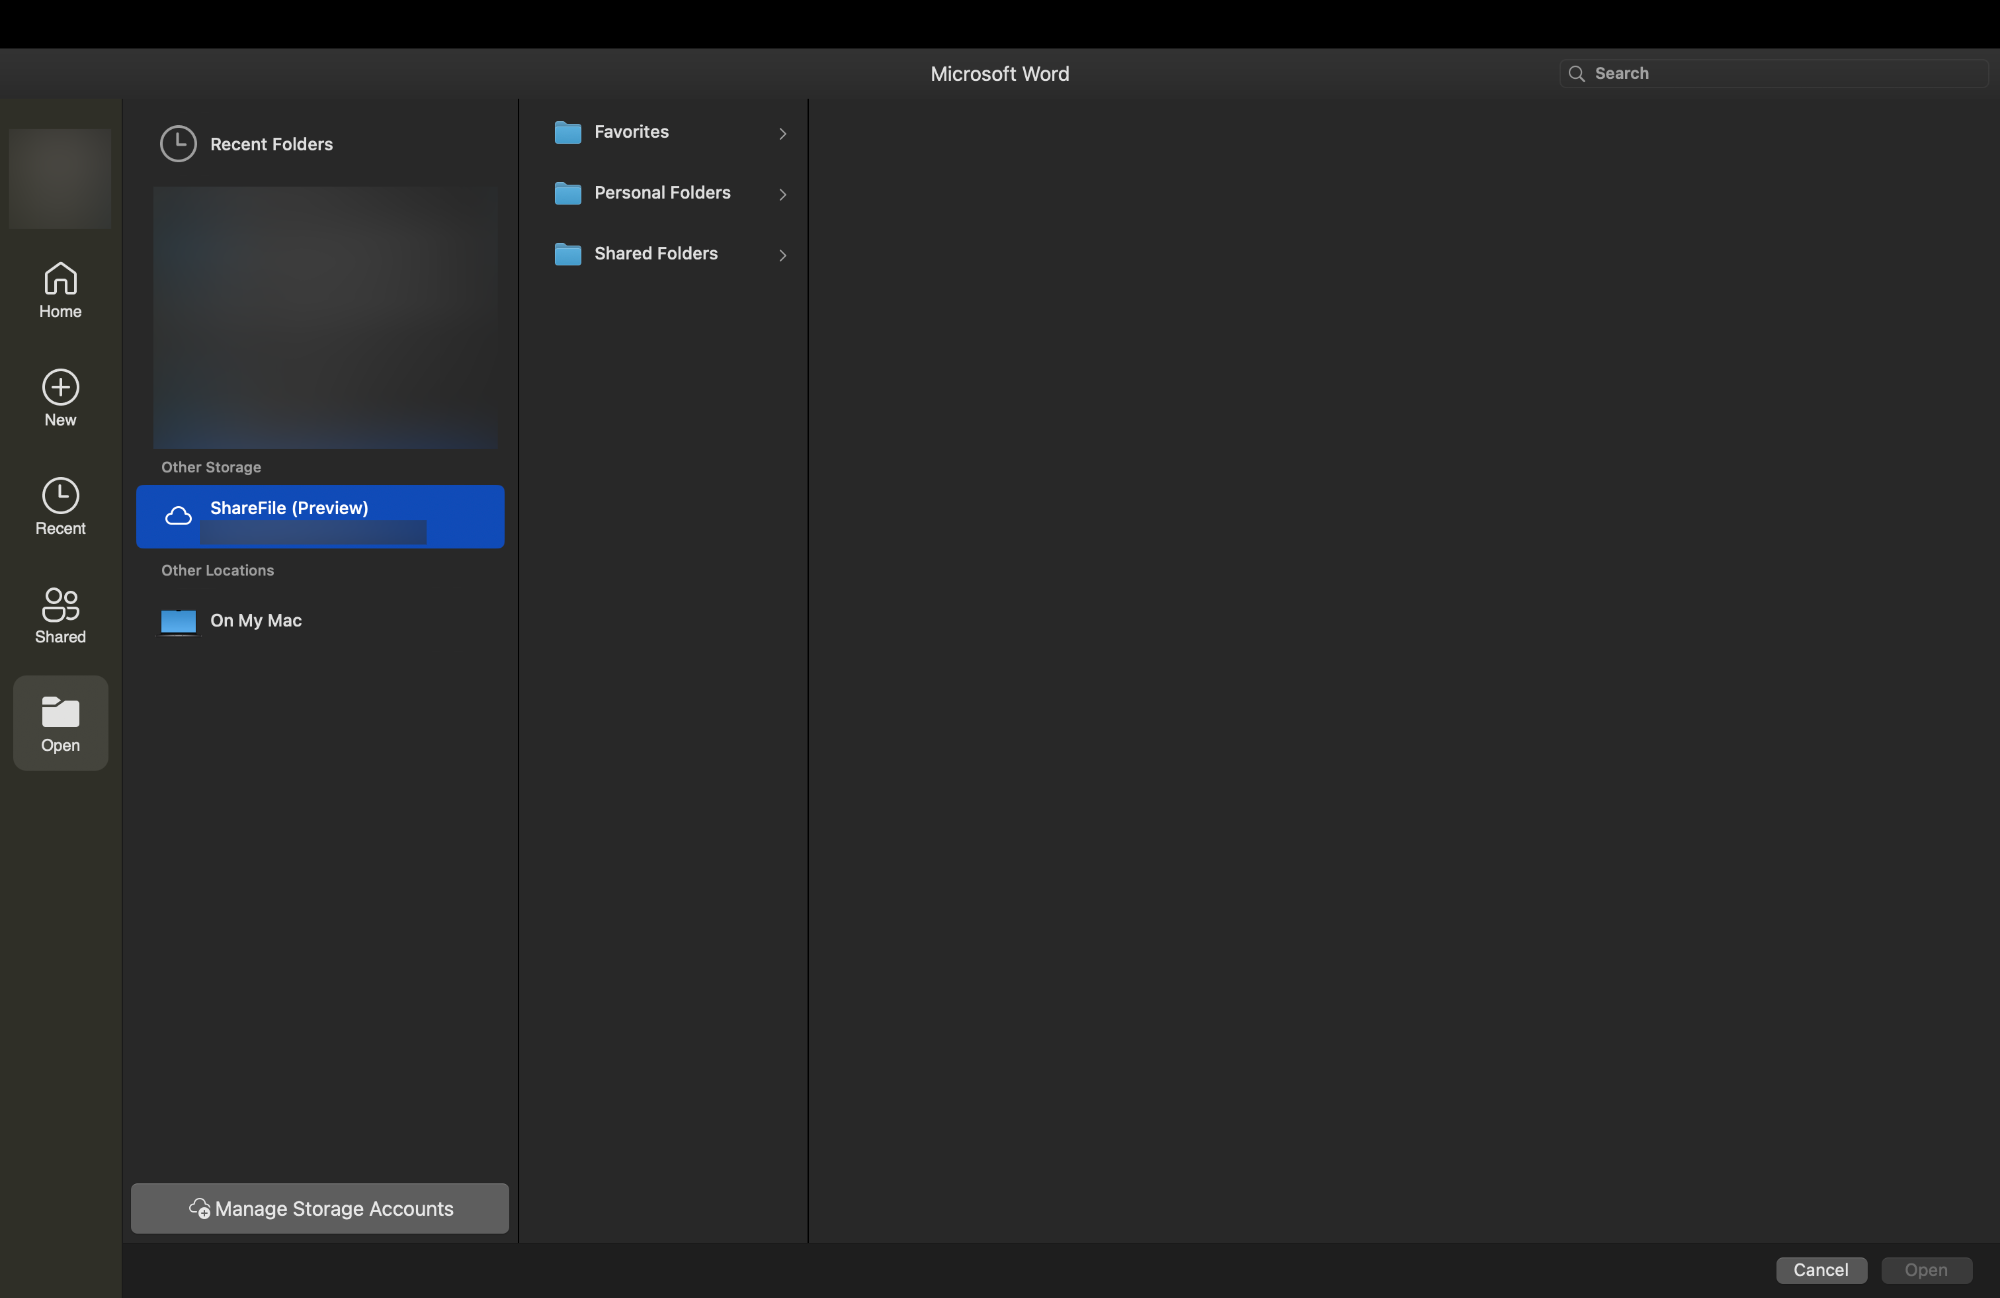Click the Manage Storage Accounts icon
2000x1298 pixels.
click(x=197, y=1208)
